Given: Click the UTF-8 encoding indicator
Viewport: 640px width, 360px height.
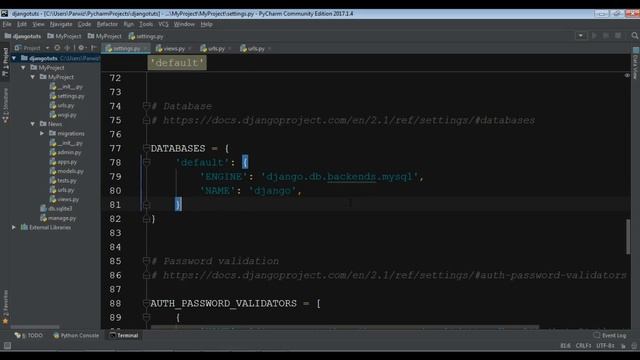Looking at the screenshot, I should [605, 346].
